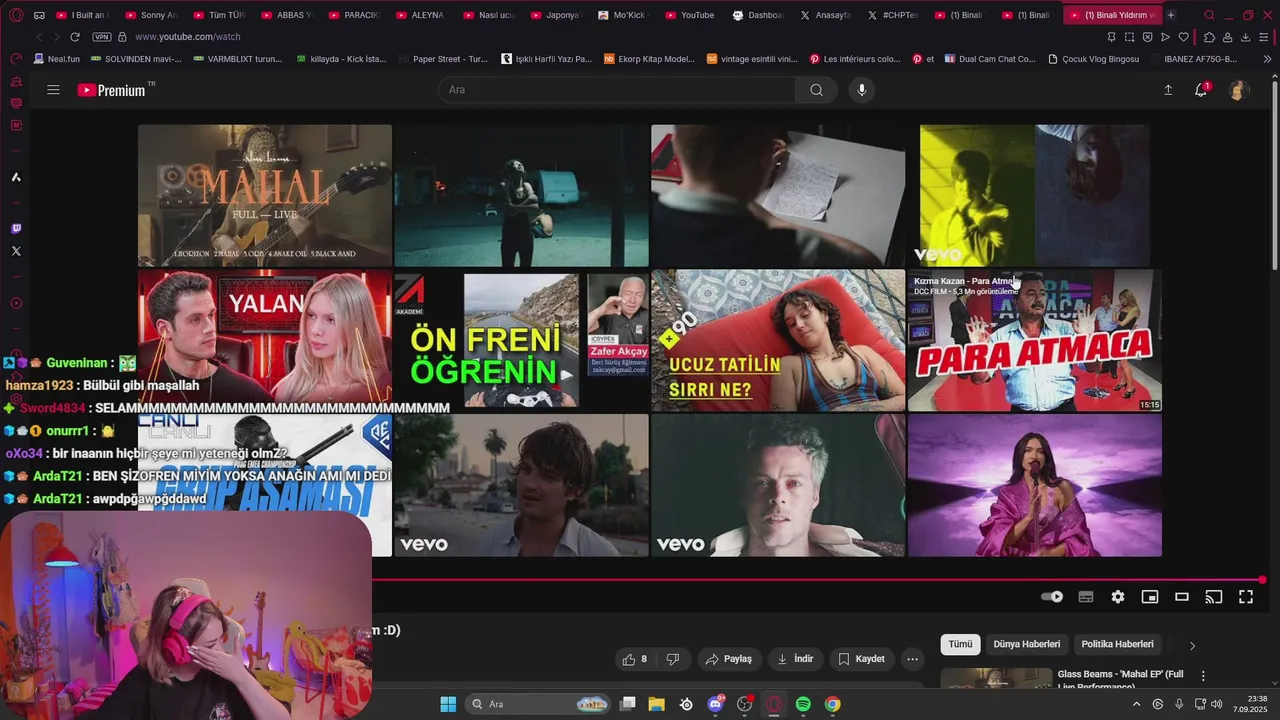Add page to bookmarks with the heart icon
This screenshot has height=720, width=1280.
click(x=1184, y=37)
